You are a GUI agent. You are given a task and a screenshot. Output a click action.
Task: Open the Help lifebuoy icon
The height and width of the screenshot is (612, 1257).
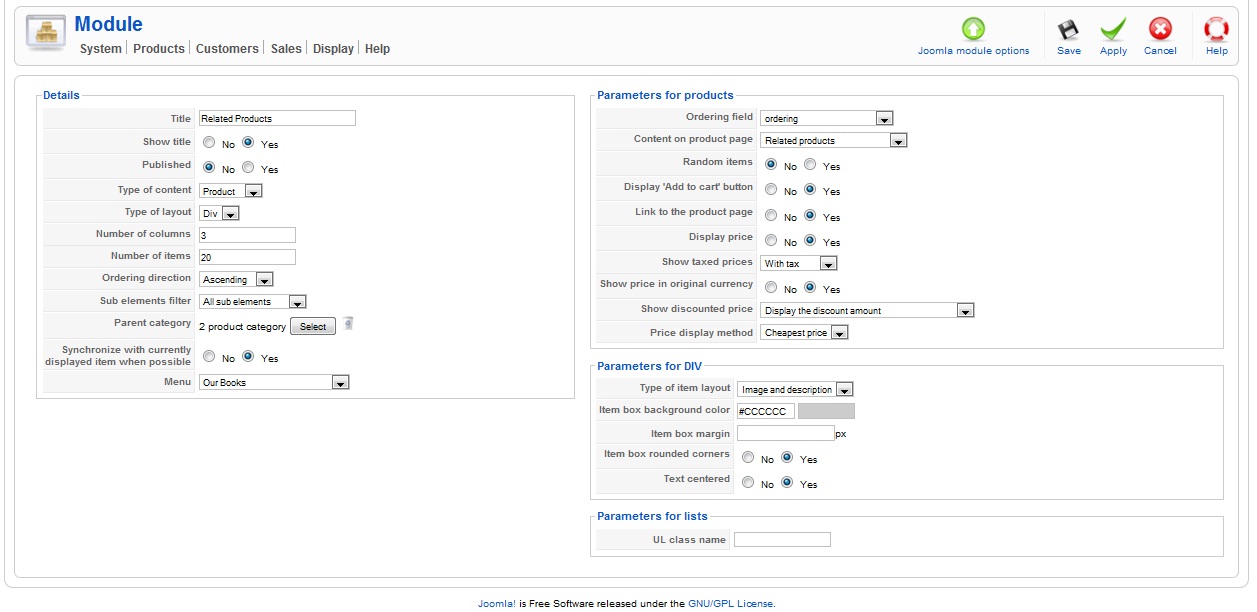pos(1216,31)
